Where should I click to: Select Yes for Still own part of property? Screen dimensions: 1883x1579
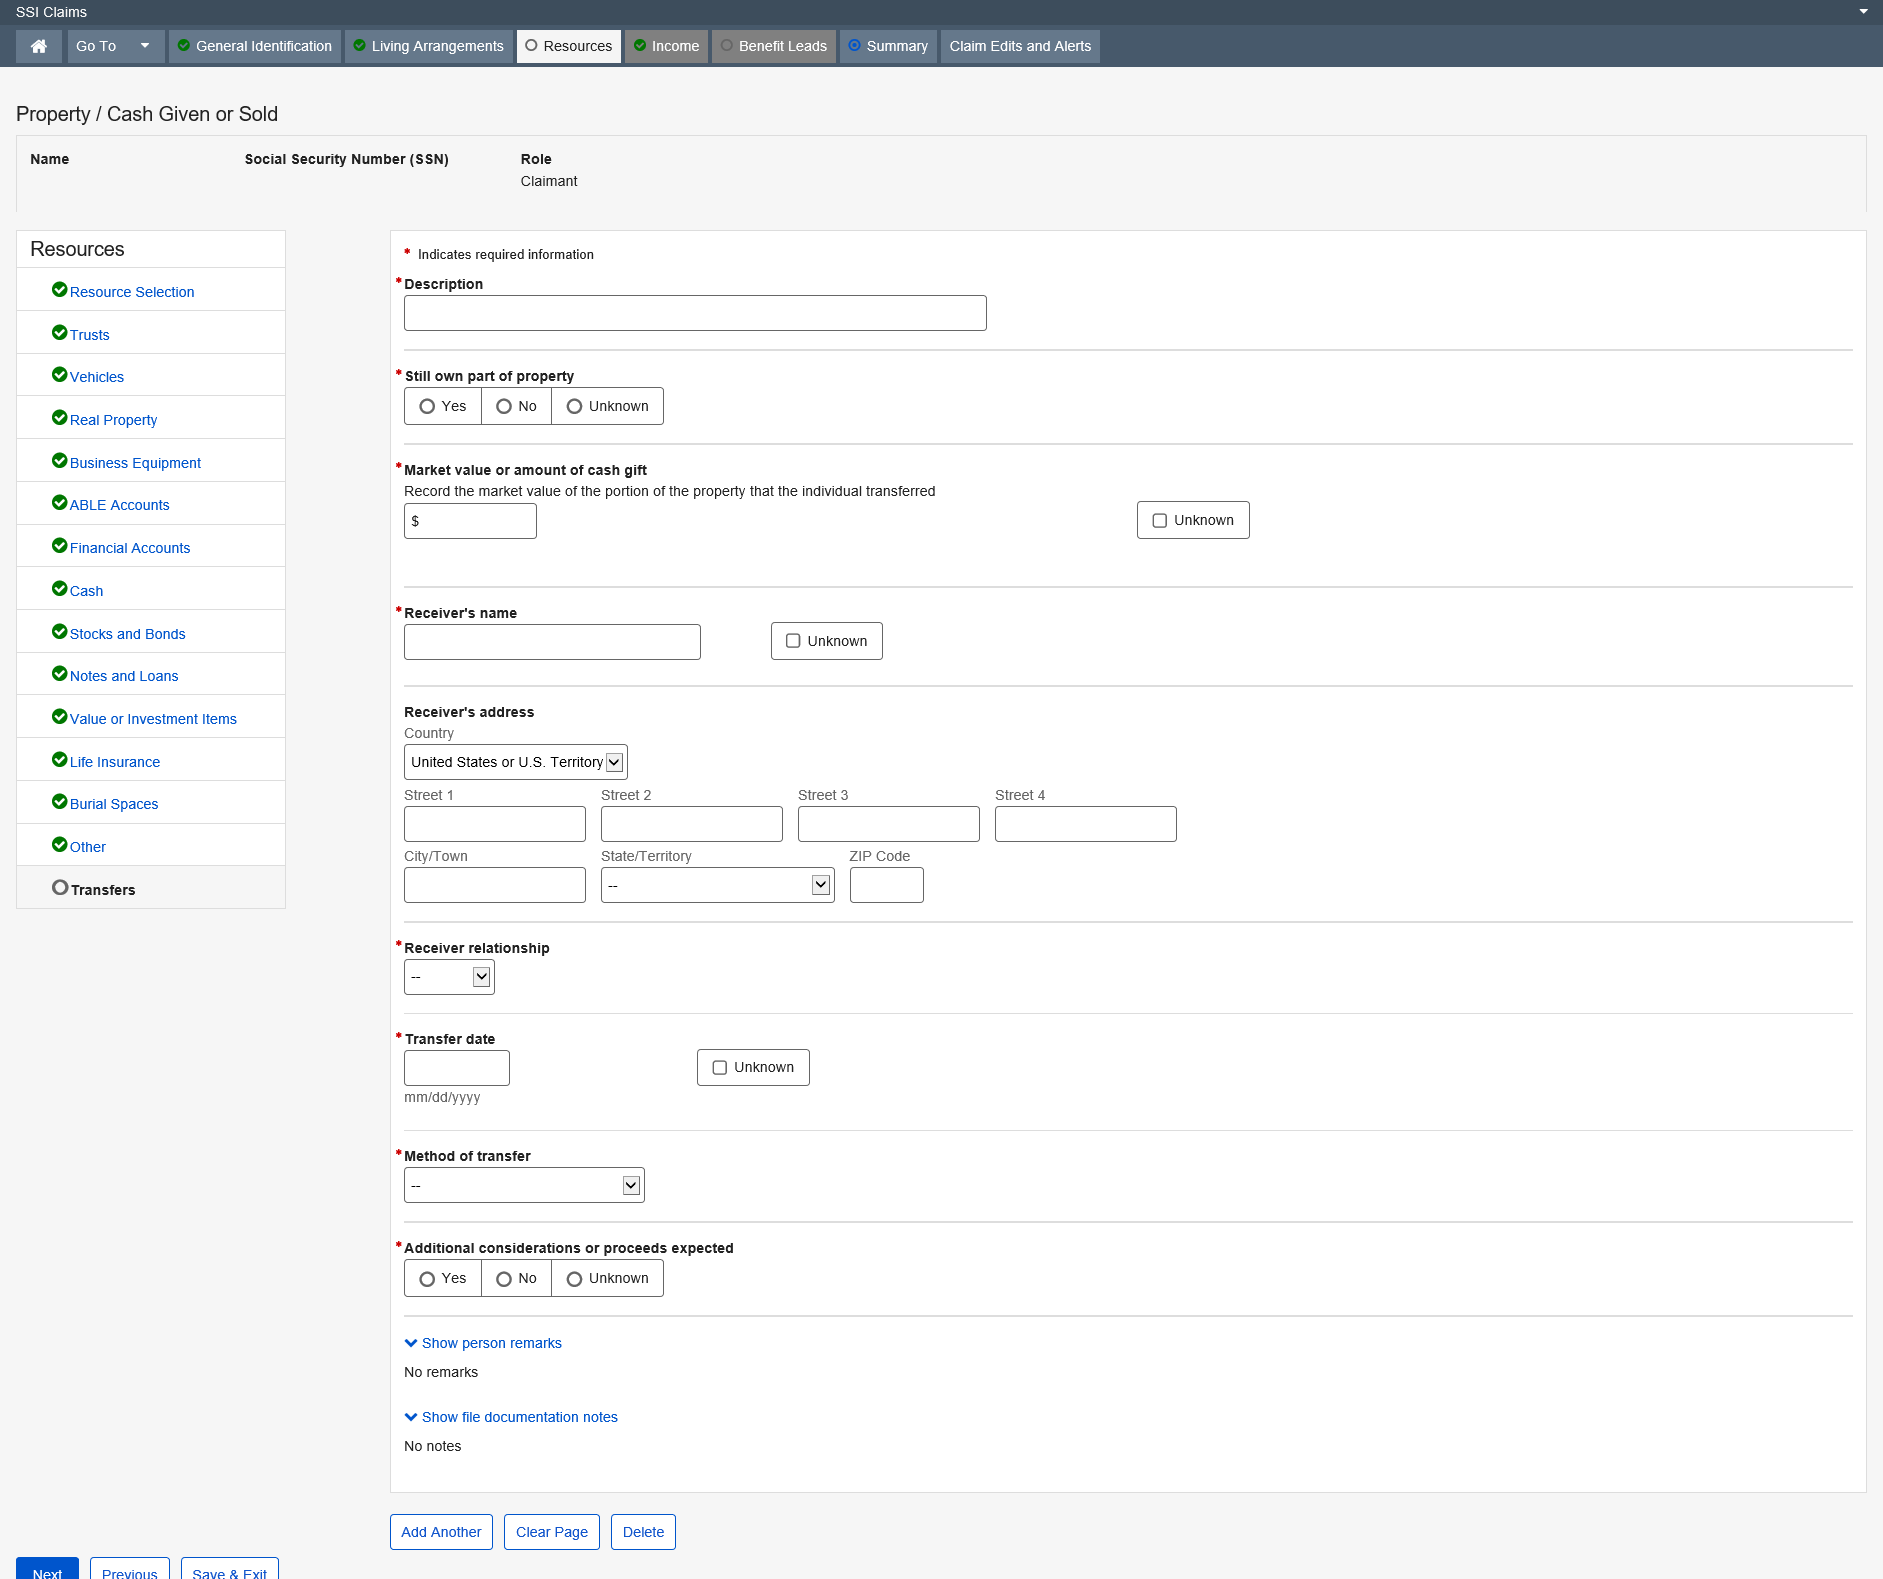click(x=428, y=407)
